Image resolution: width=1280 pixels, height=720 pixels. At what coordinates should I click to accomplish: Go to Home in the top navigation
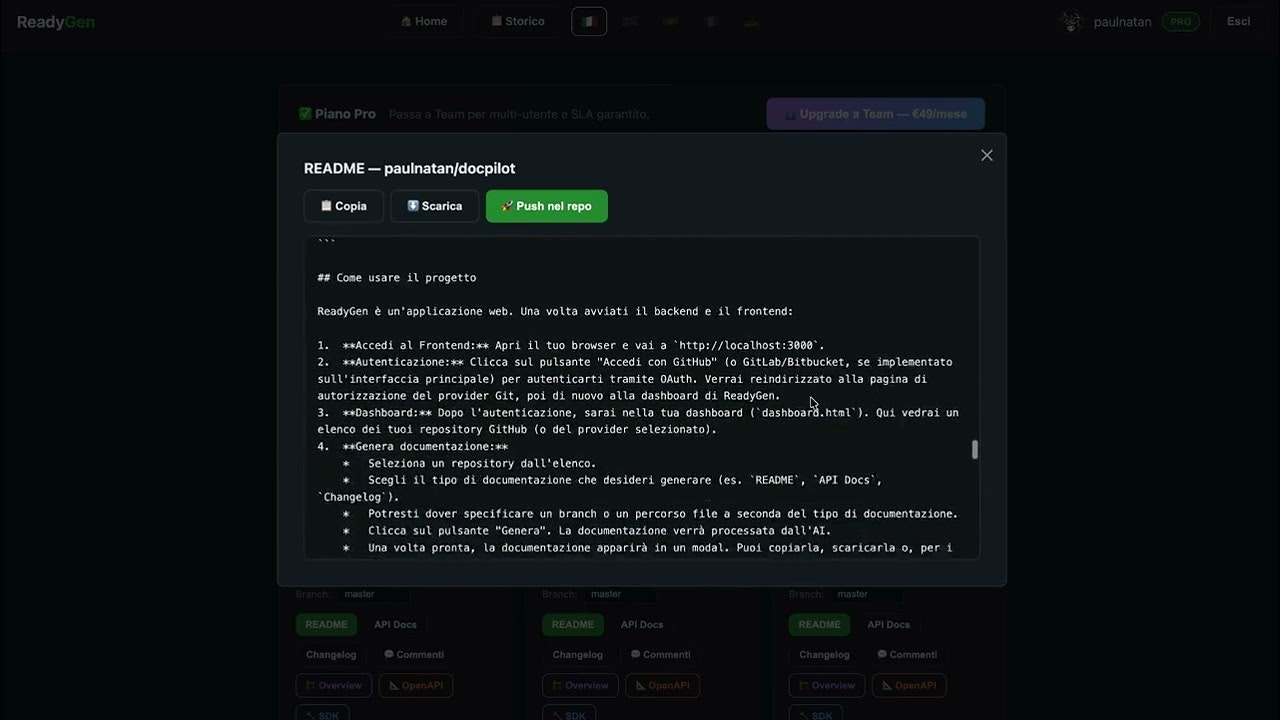point(424,21)
